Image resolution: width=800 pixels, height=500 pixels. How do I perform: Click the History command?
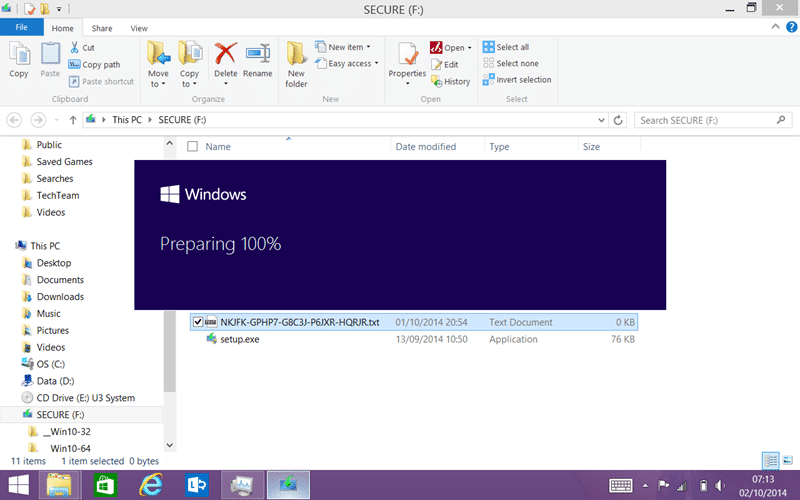451,82
